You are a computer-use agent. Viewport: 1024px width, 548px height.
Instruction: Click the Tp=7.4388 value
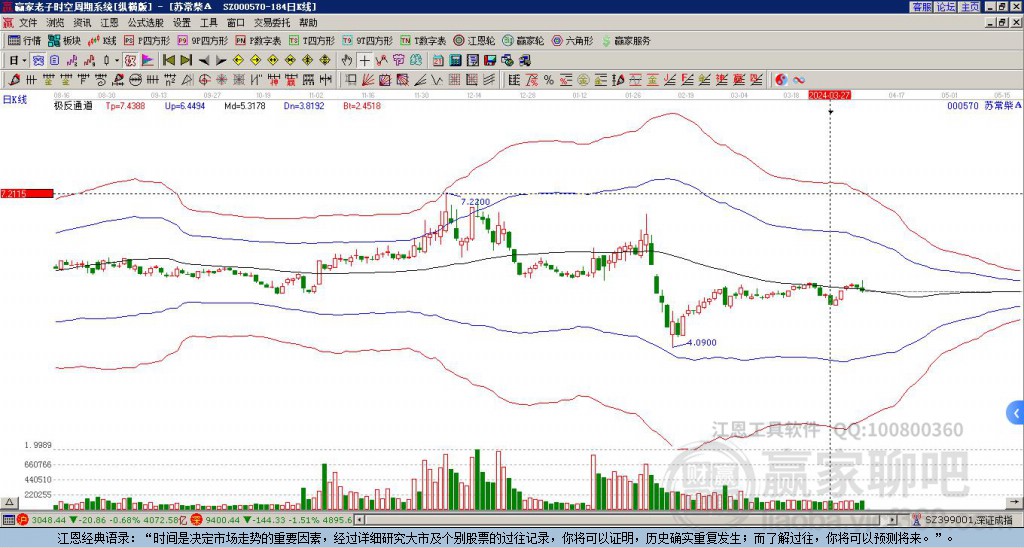pyautogui.click(x=125, y=105)
